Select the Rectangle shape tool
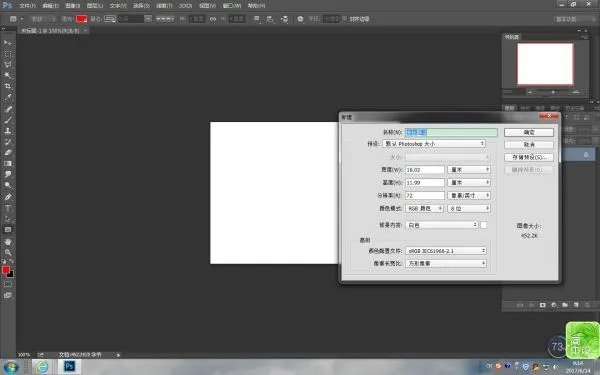The image size is (600, 375). [x=8, y=230]
